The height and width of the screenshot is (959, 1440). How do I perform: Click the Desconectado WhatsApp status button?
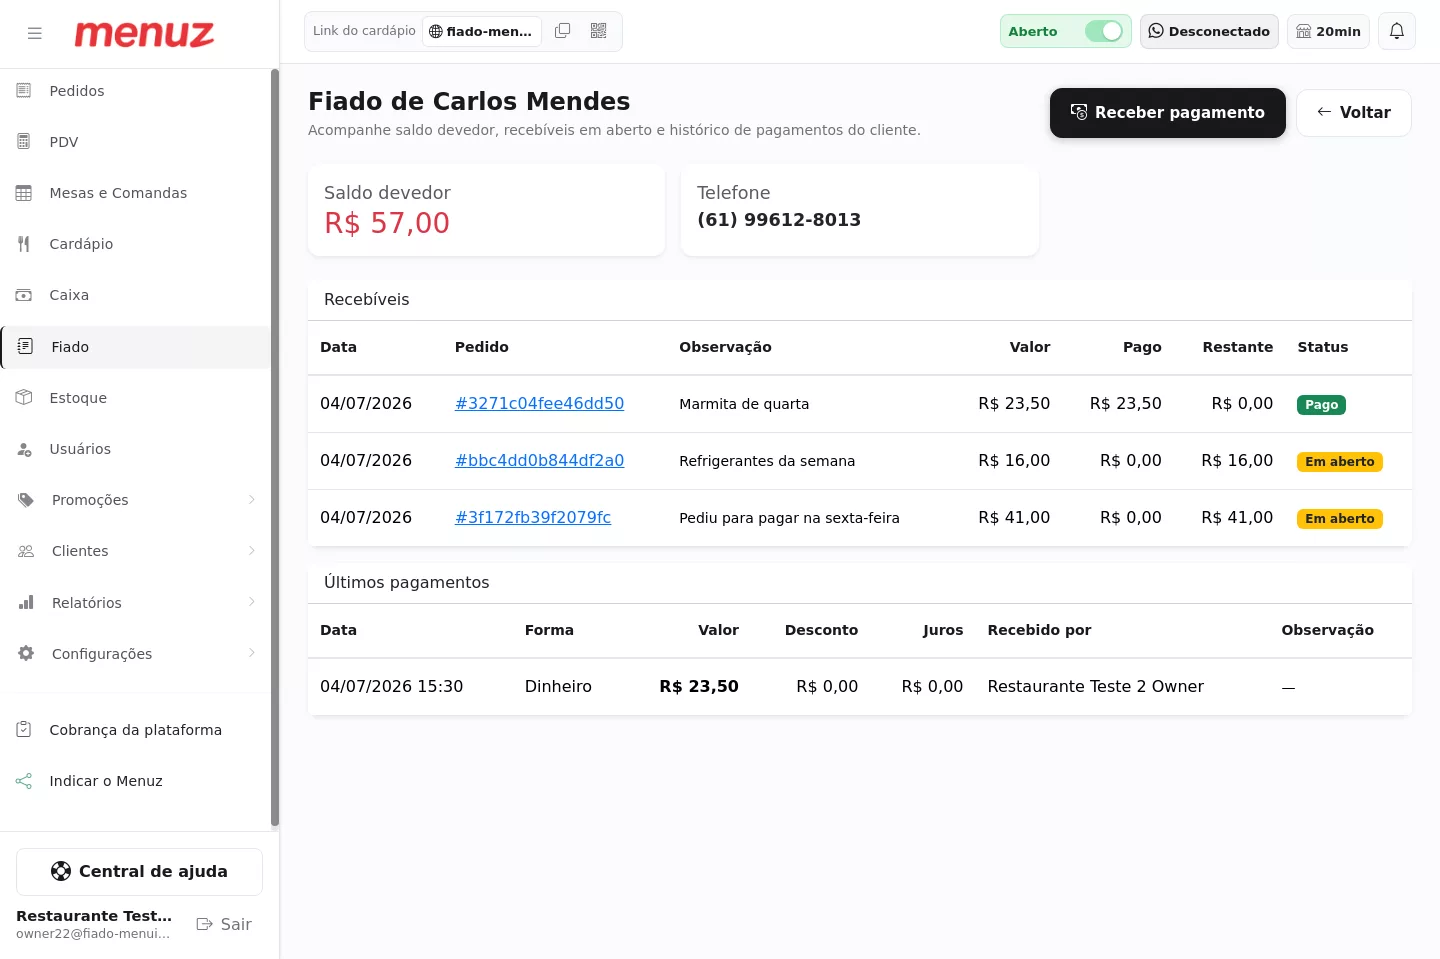[x=1209, y=31]
